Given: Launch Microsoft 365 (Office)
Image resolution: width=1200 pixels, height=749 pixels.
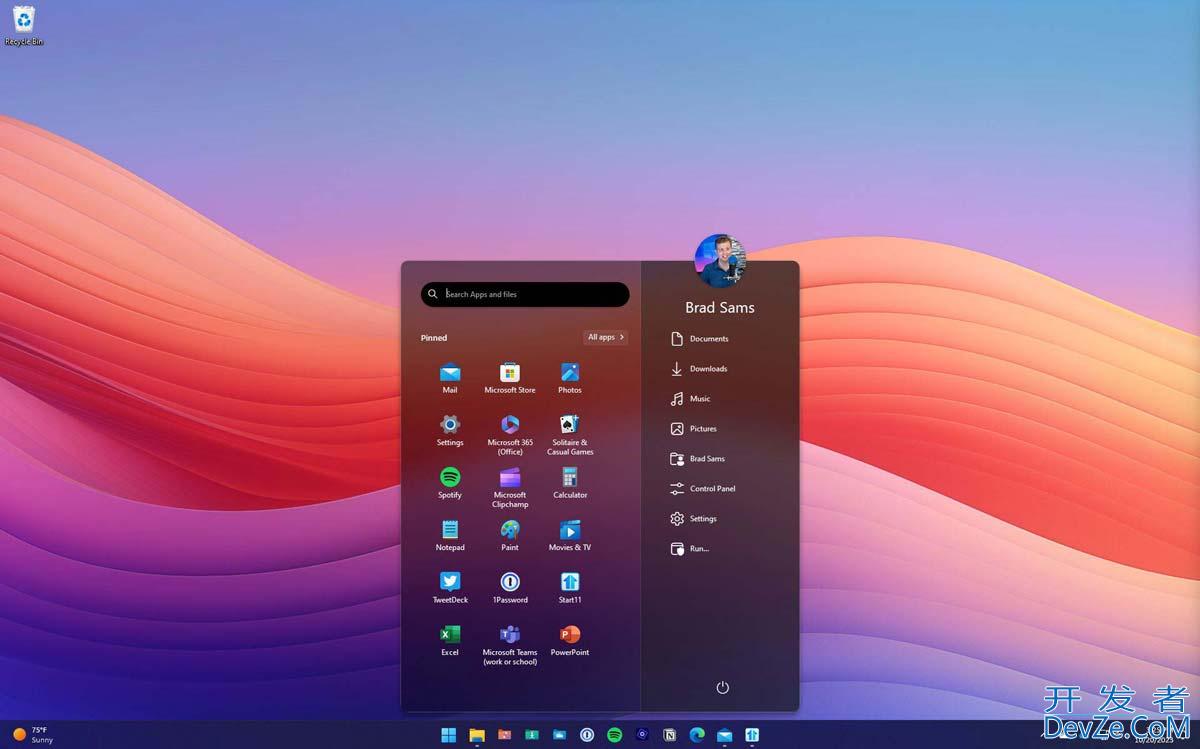Looking at the screenshot, I should click(x=510, y=434).
